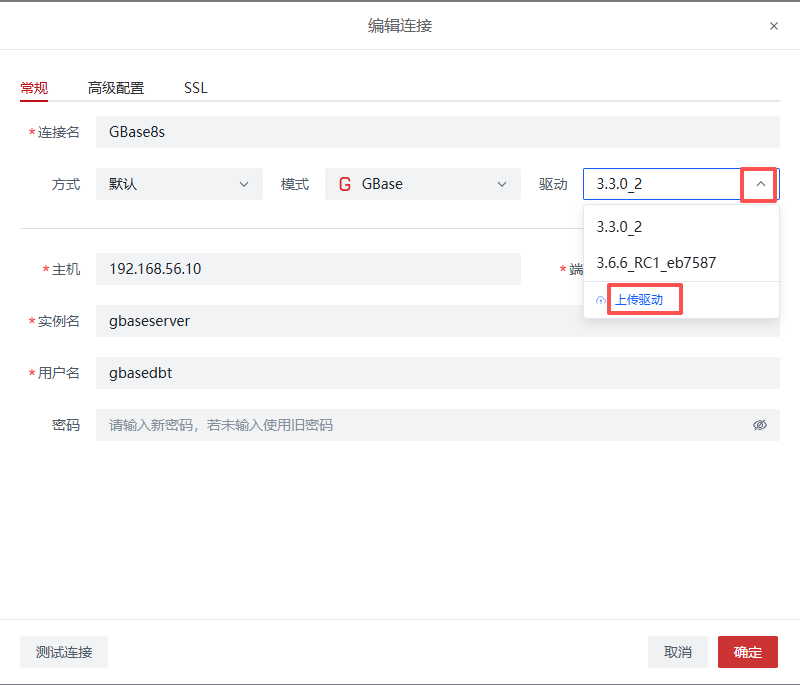Screen dimensions: 800x685
Task: Open the SSL tab
Action: (x=195, y=88)
